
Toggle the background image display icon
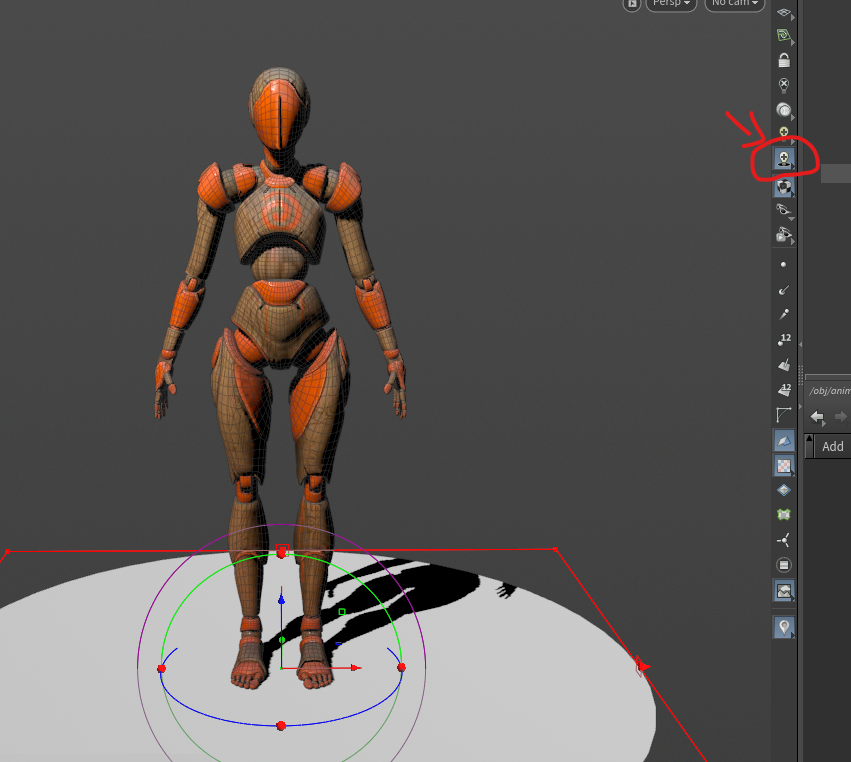[784, 590]
